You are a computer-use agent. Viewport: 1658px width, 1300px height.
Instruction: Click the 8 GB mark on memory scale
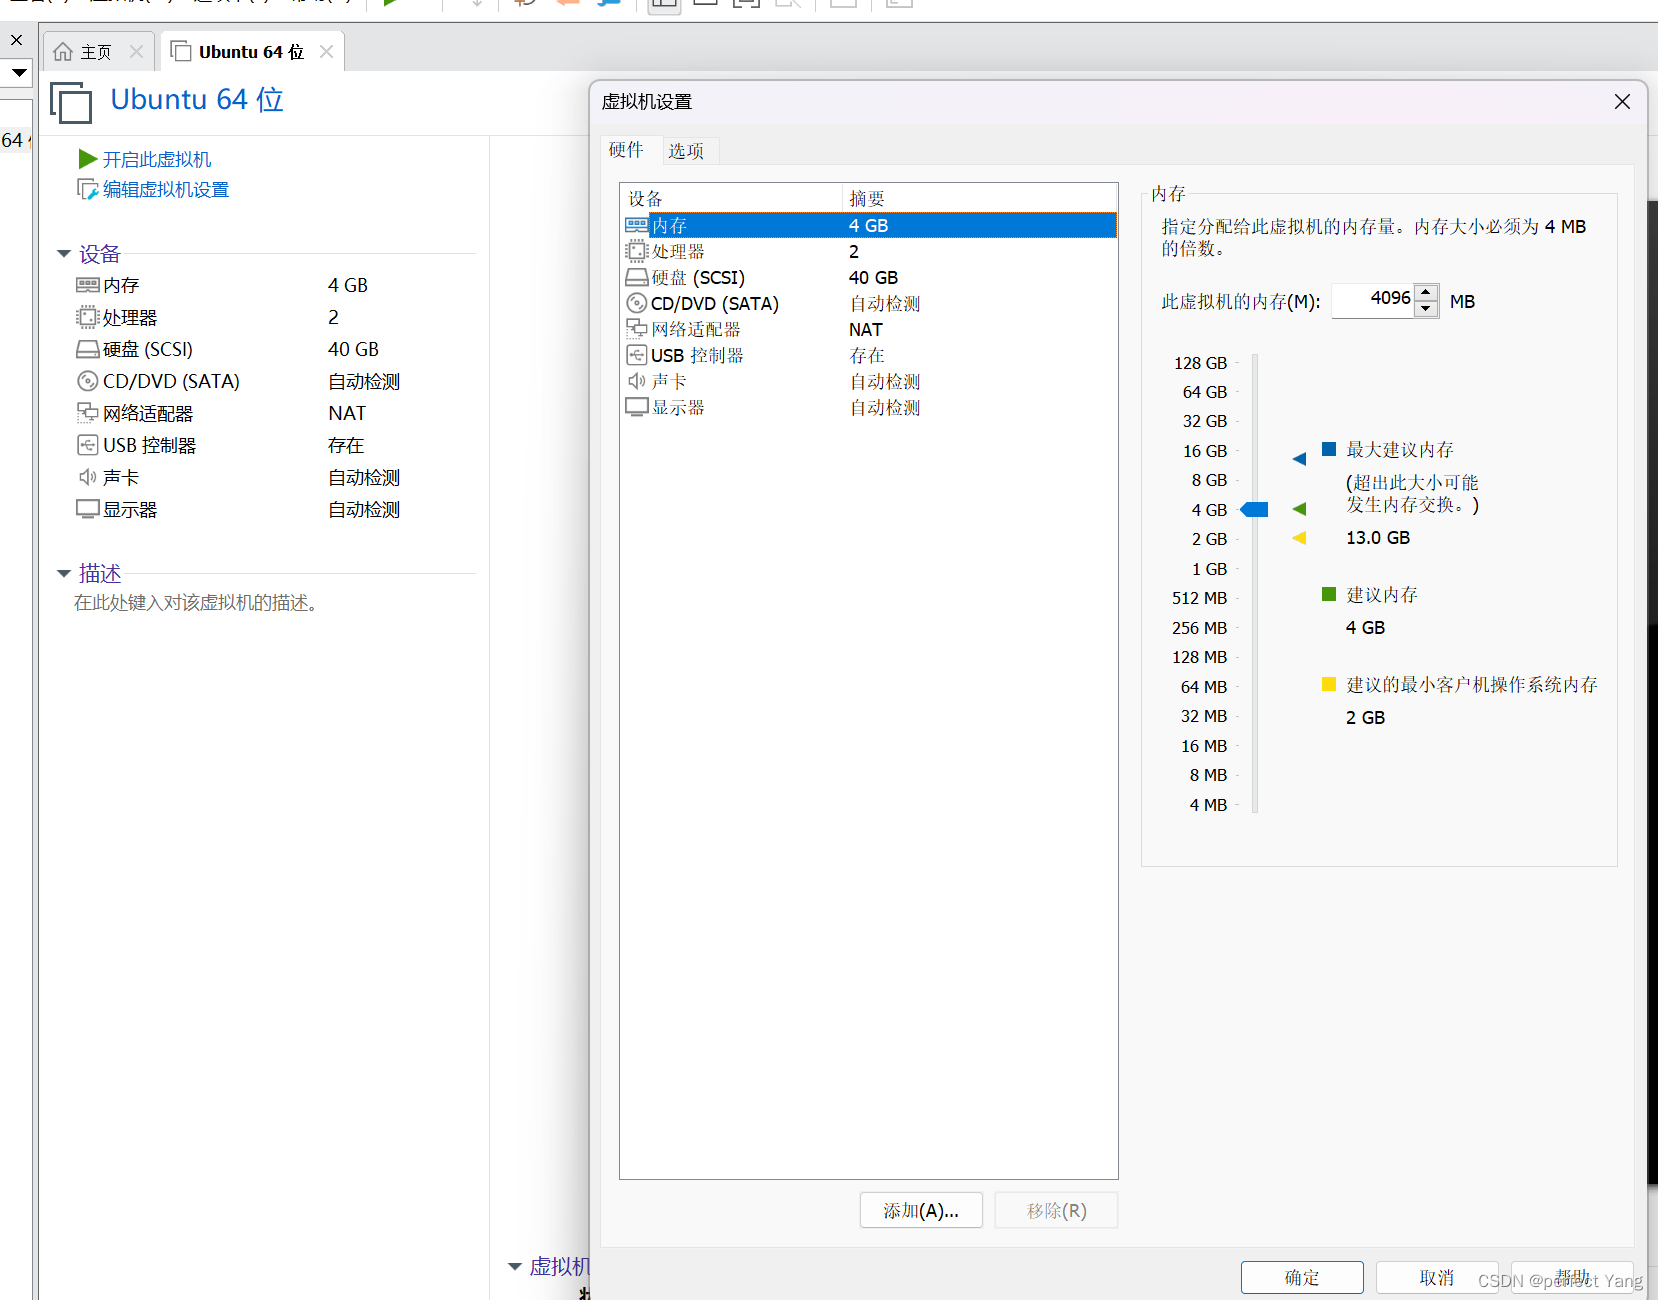[1209, 481]
